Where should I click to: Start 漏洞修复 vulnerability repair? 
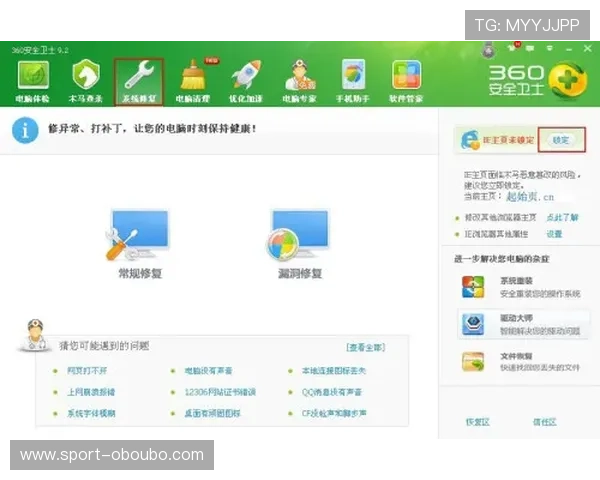coord(300,244)
